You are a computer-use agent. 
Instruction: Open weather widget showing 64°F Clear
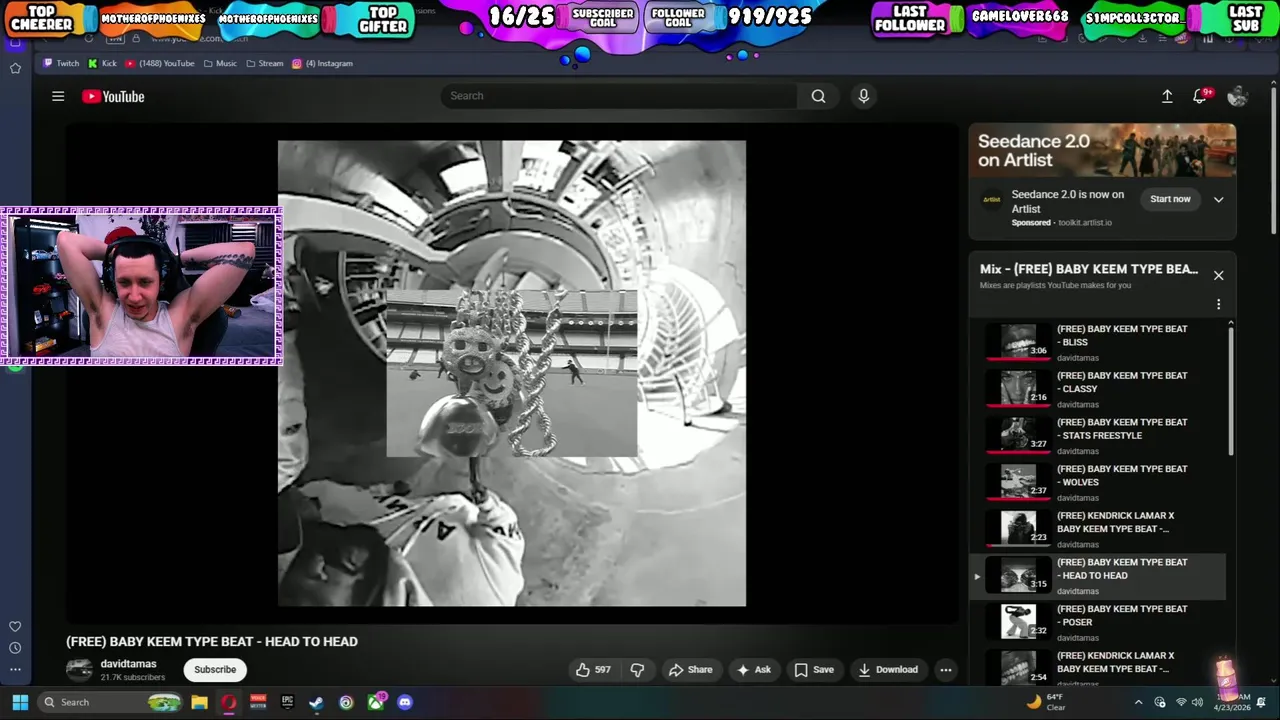coord(1045,702)
